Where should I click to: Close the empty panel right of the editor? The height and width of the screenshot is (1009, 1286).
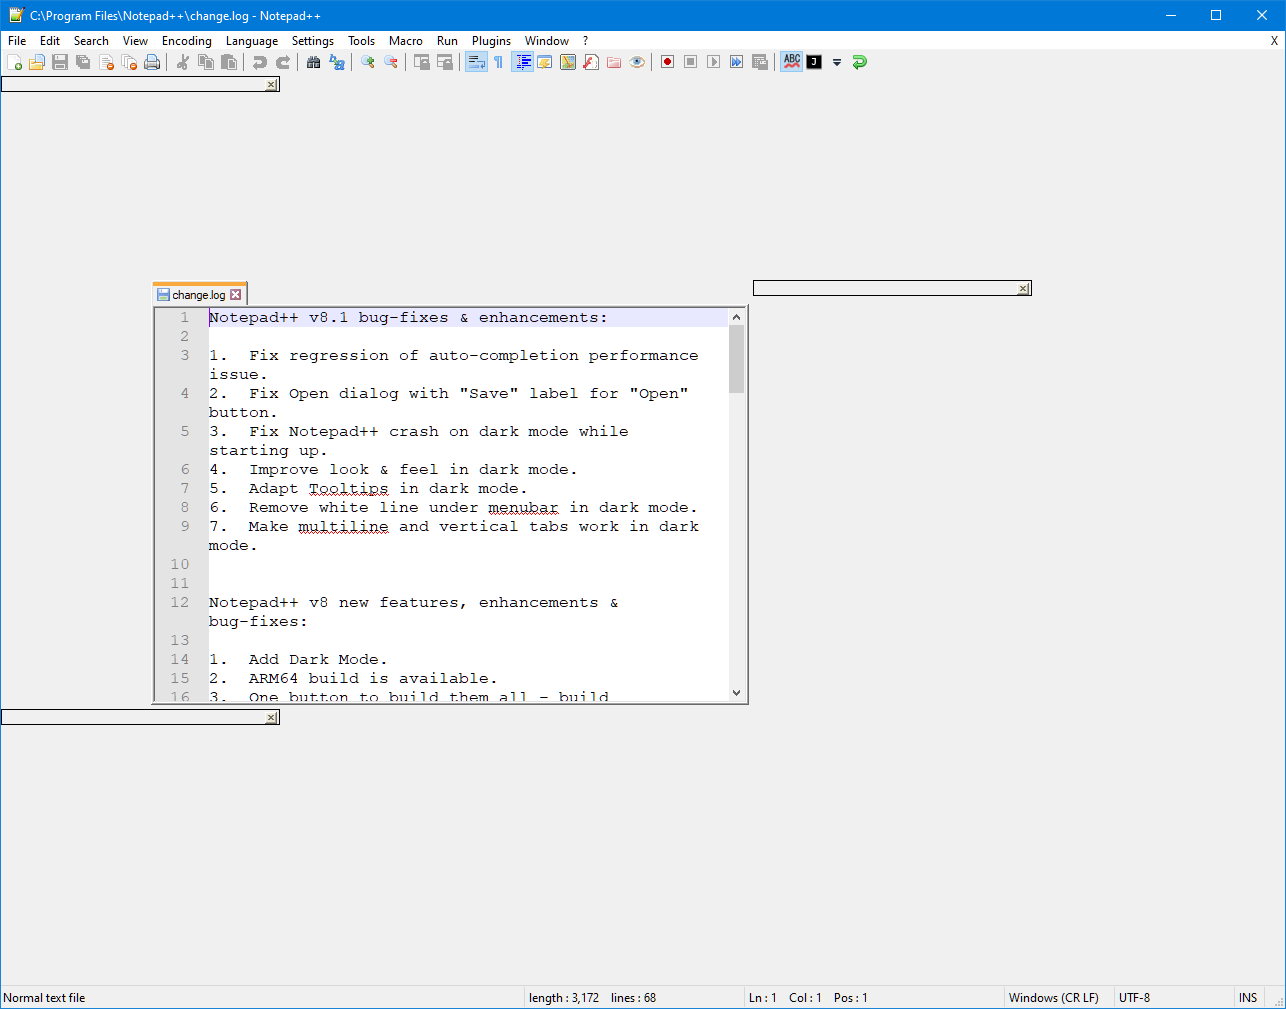point(1023,289)
